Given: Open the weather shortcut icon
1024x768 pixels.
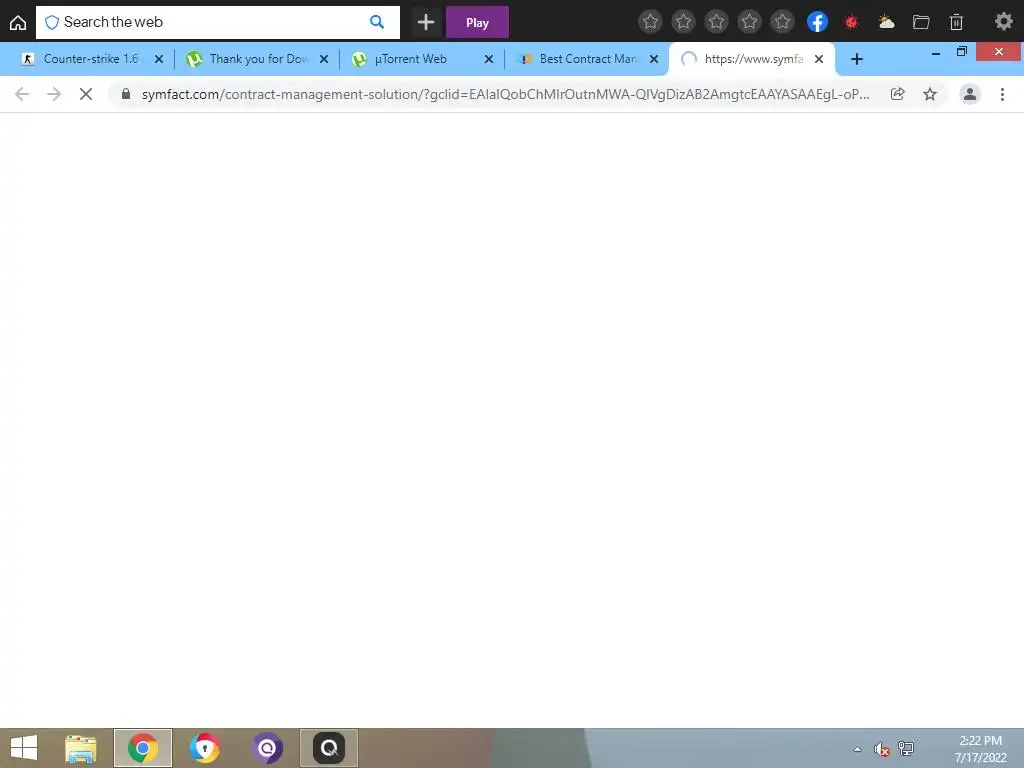Looking at the screenshot, I should coord(886,22).
